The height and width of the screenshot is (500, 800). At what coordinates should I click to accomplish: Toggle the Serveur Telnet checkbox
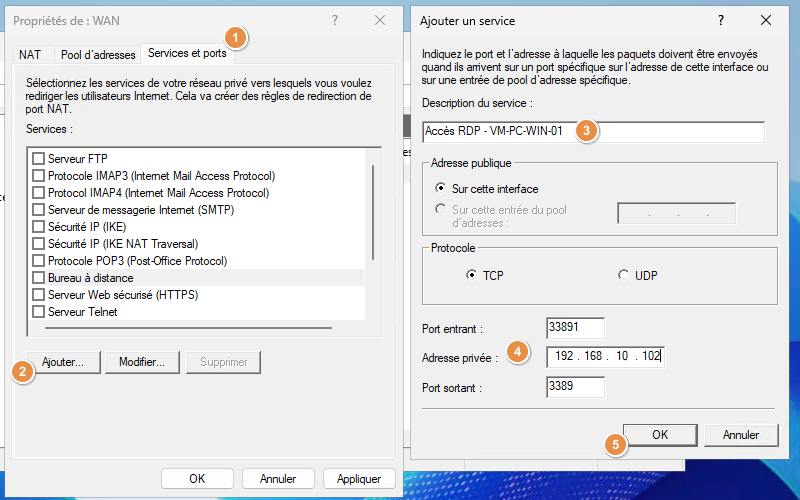tap(38, 312)
